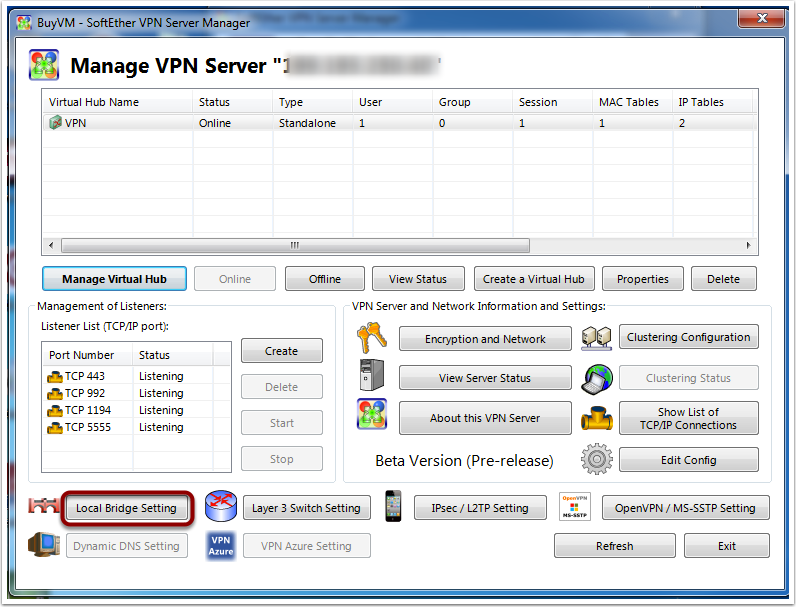Open hub Properties
The image size is (796, 607).
coord(643,279)
